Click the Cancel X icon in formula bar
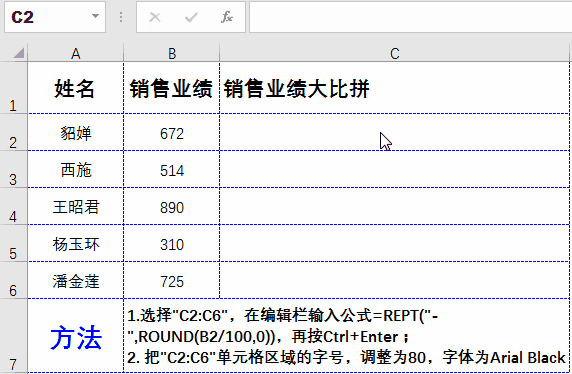 pyautogui.click(x=155, y=17)
